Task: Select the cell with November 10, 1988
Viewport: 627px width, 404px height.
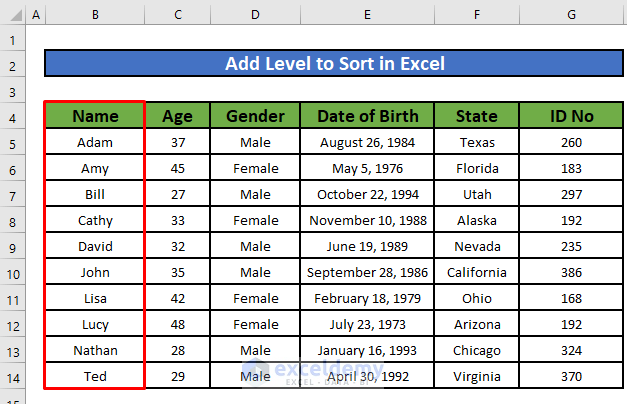Action: pos(367,220)
